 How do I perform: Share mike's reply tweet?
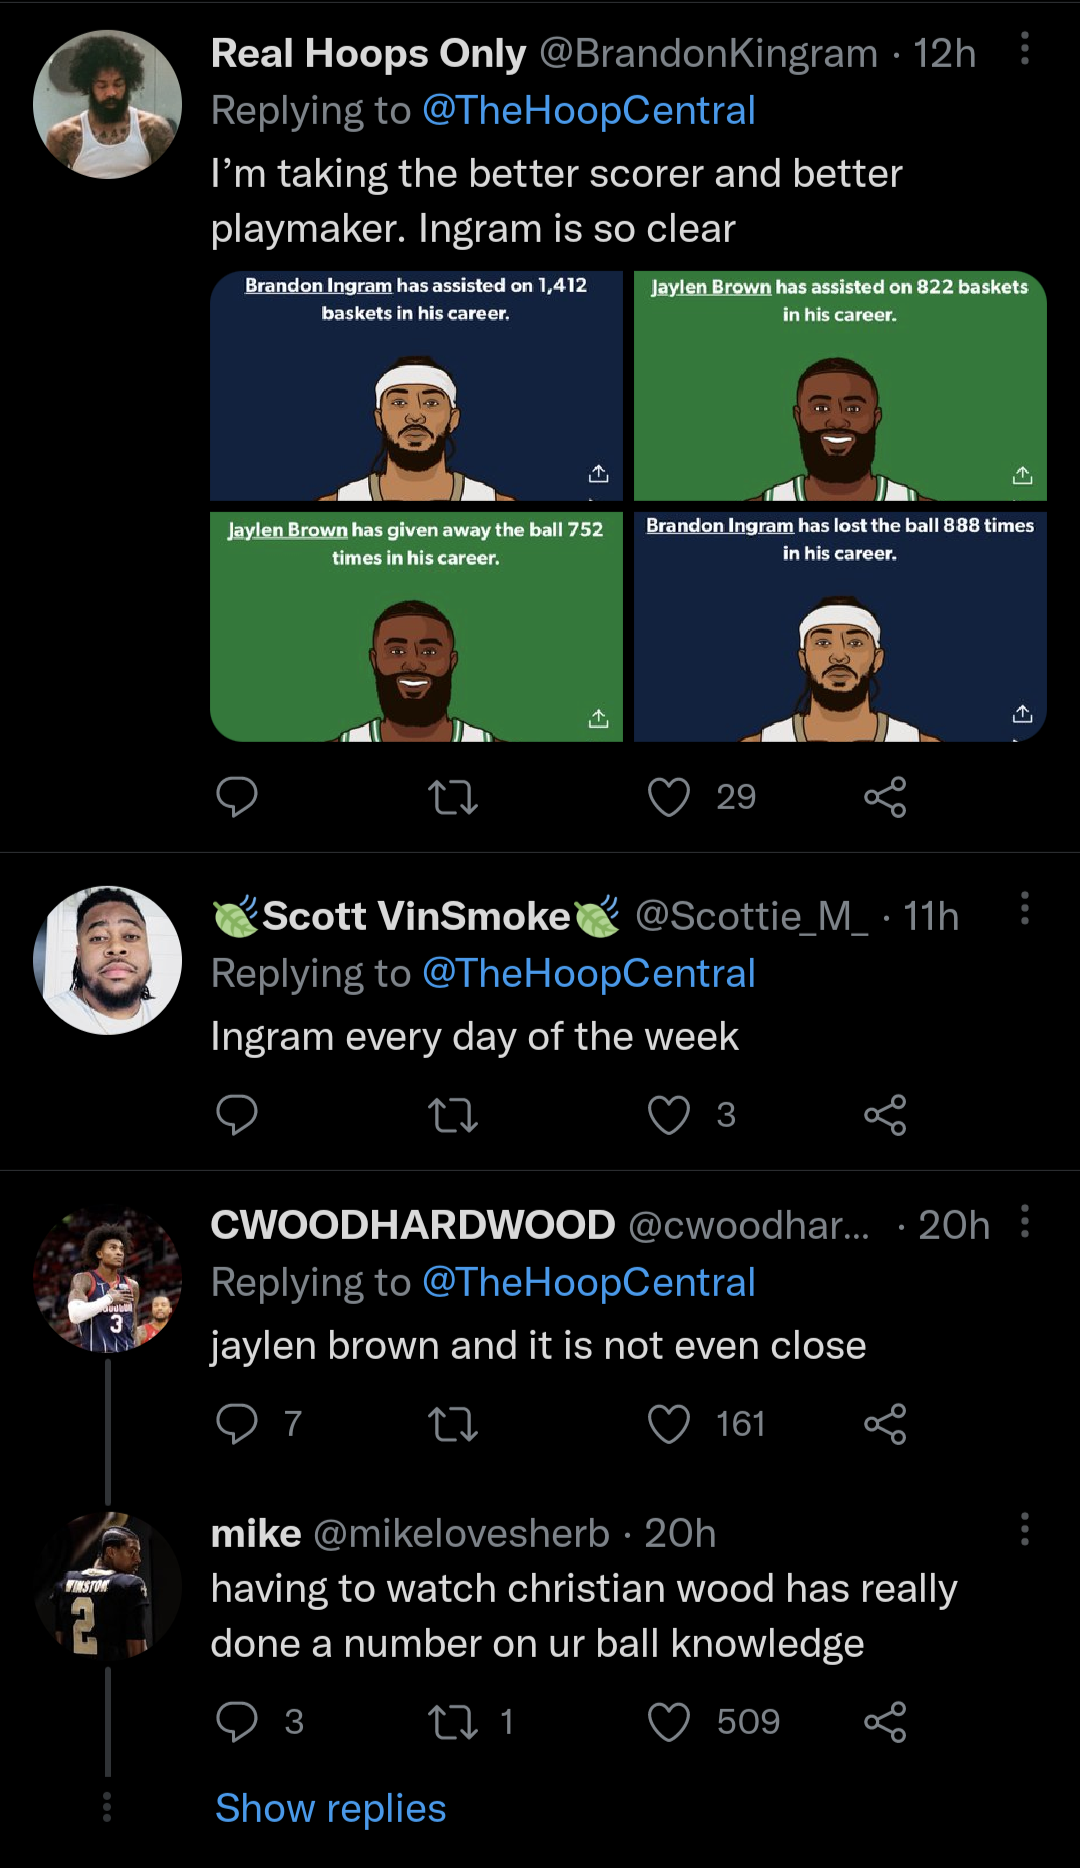tap(885, 1722)
